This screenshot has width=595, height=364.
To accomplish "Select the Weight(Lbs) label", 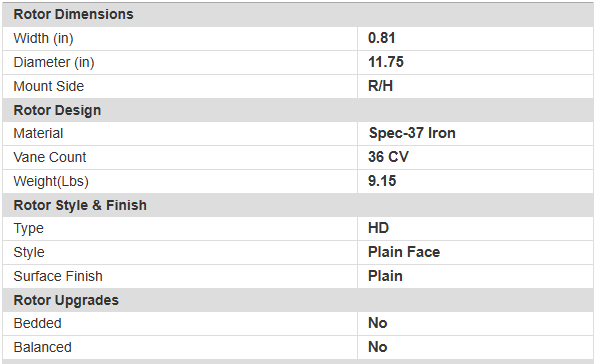I will (51, 181).
